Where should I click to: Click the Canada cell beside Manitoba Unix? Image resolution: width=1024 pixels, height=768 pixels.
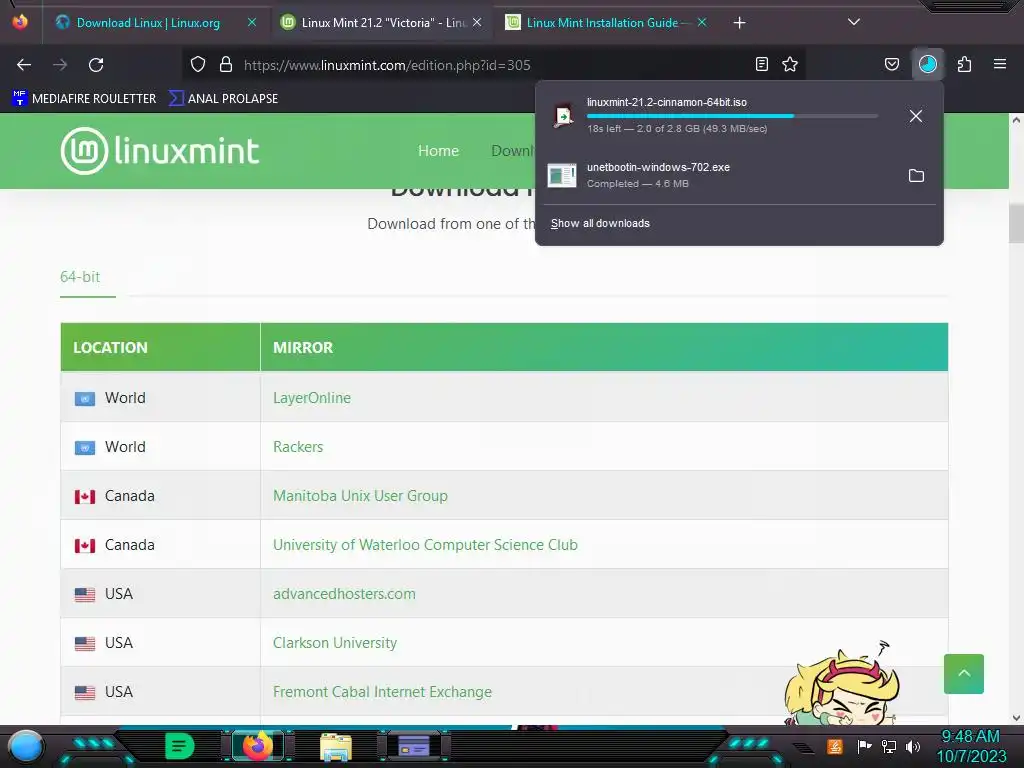(160, 496)
